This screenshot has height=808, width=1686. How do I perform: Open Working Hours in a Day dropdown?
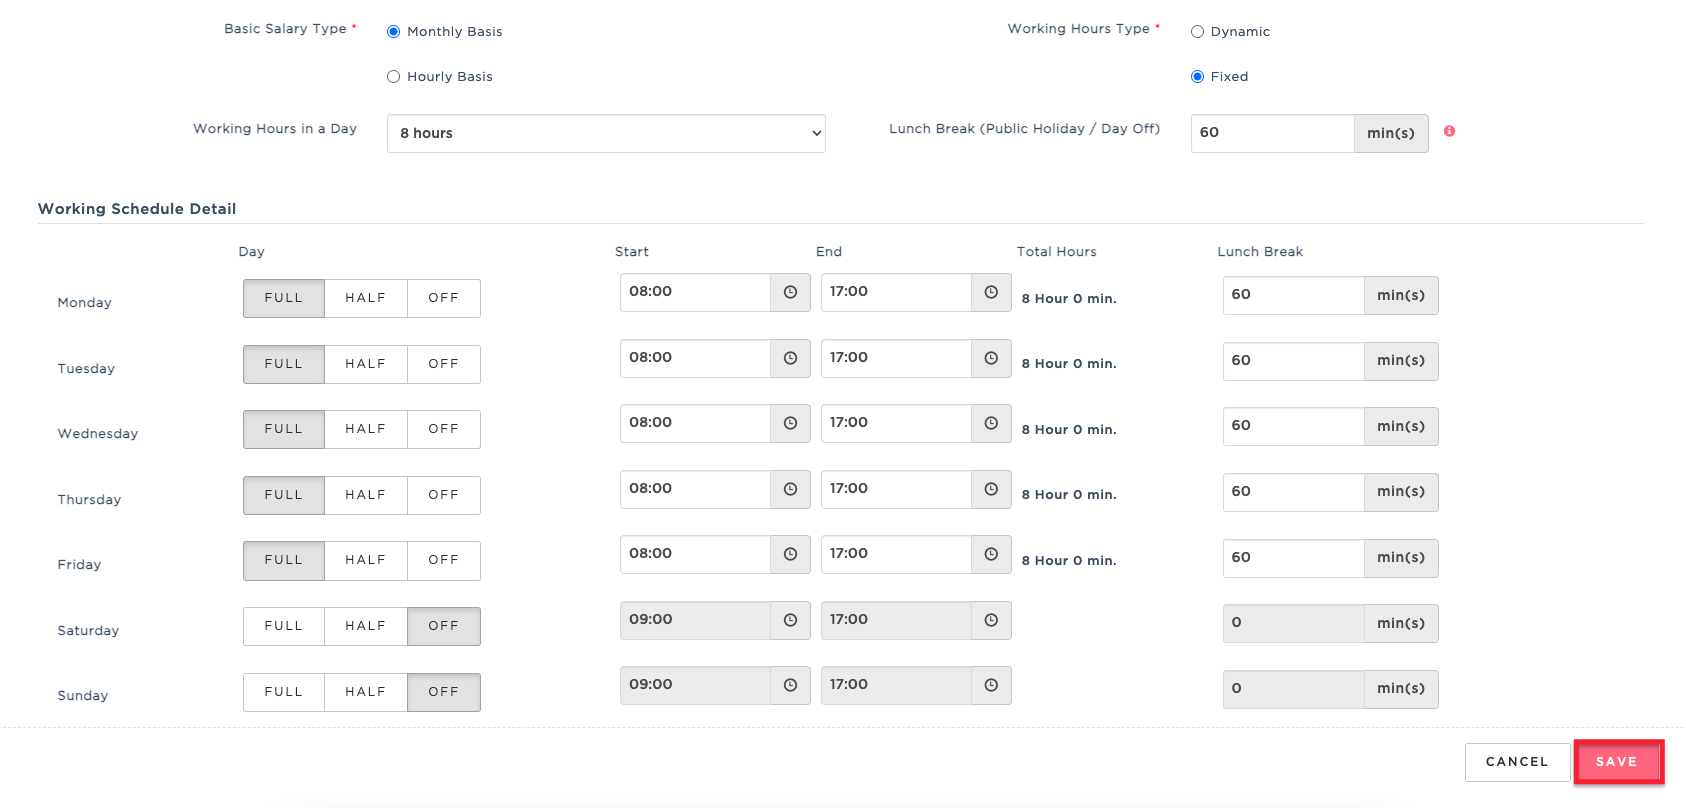click(606, 133)
